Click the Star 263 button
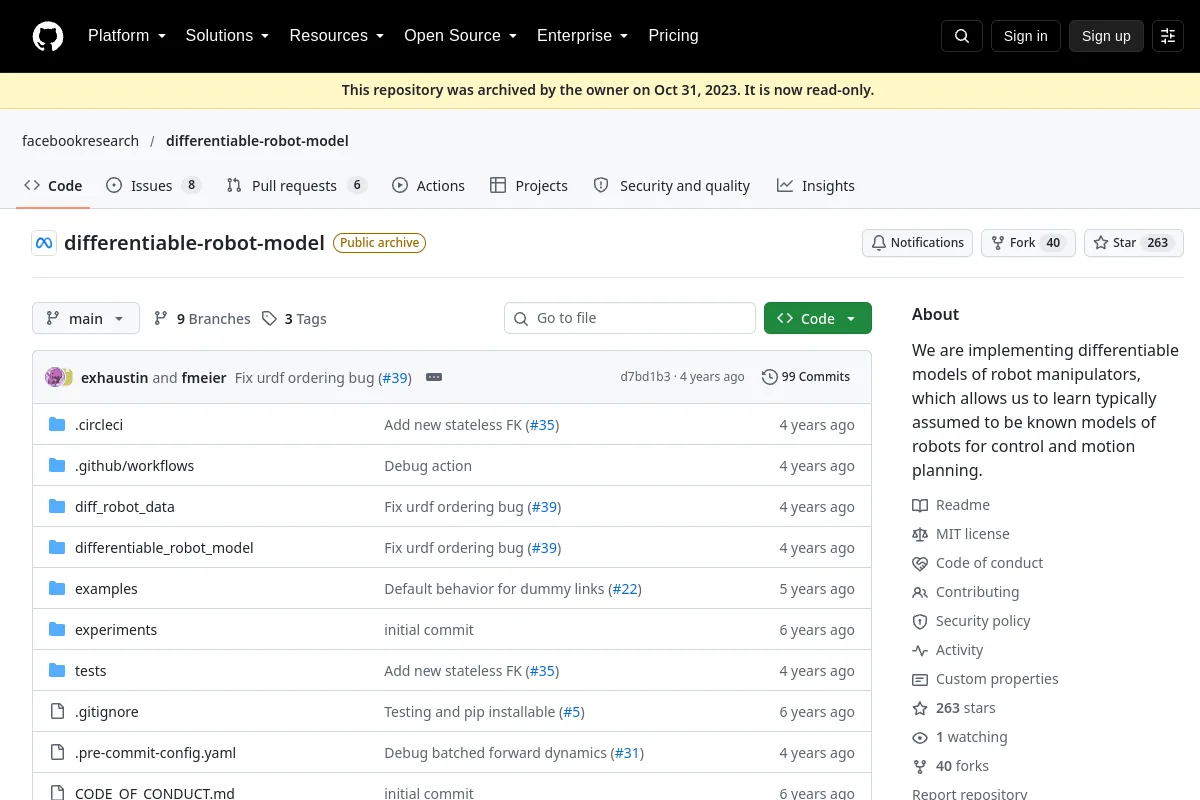The image size is (1200, 800). (x=1134, y=243)
